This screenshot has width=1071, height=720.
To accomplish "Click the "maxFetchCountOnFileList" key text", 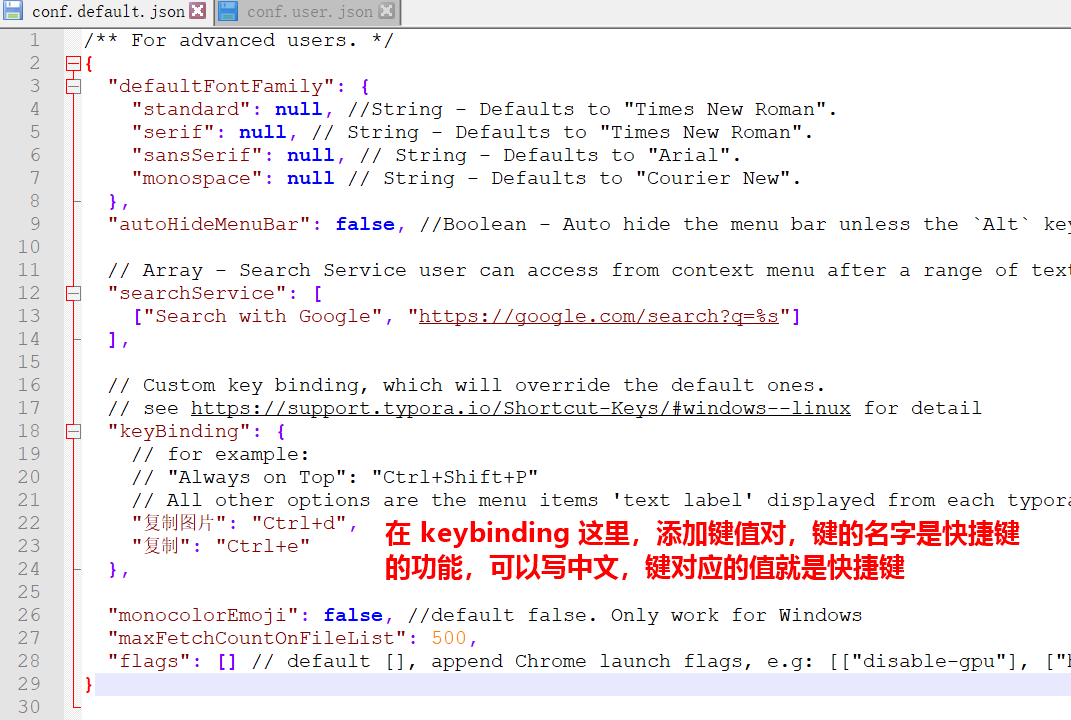I will point(257,638).
